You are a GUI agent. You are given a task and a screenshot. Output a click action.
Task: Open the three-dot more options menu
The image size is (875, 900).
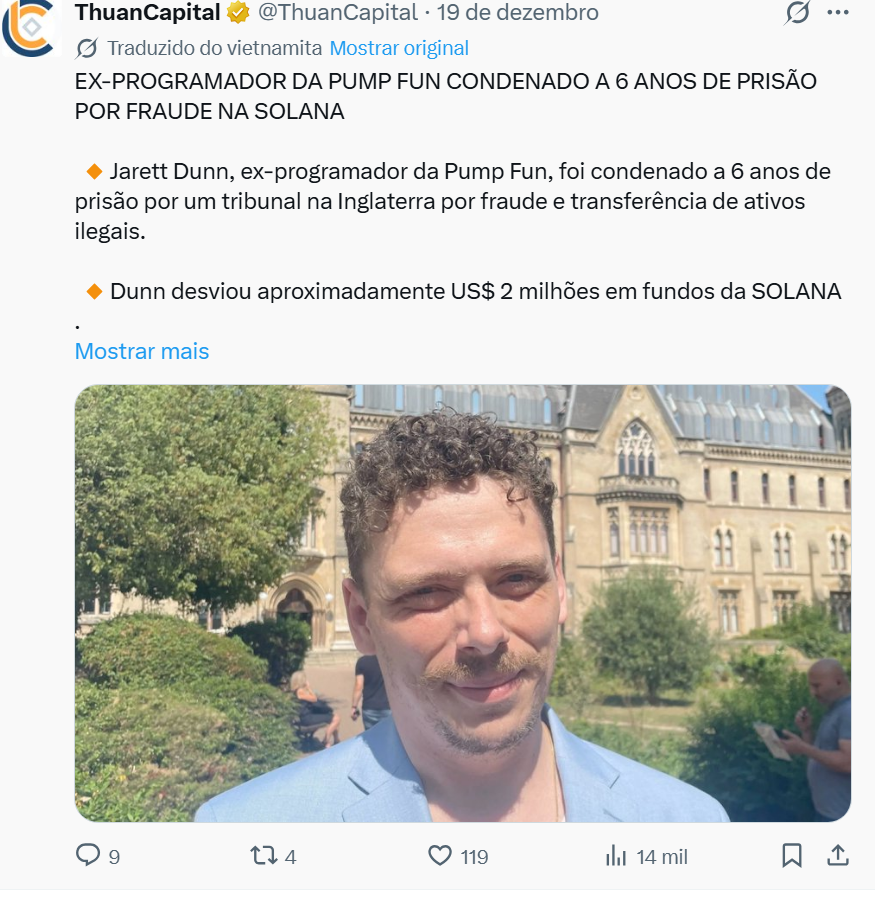coord(838,12)
